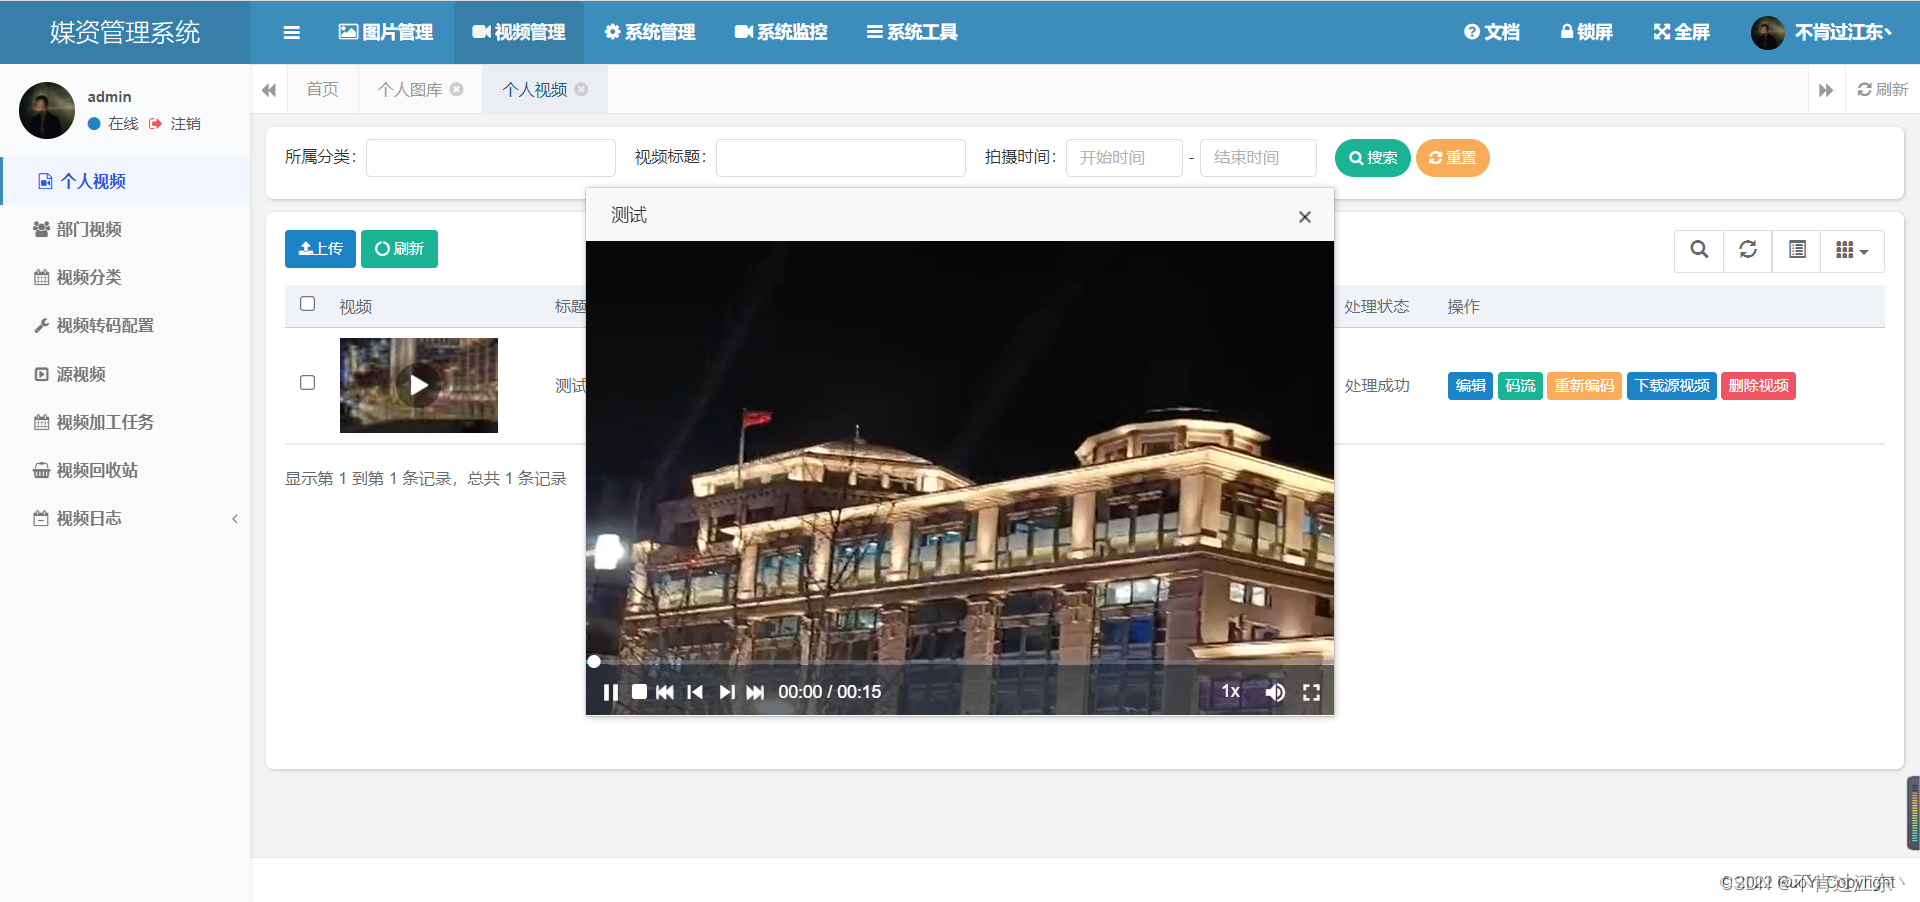The image size is (1920, 902).
Task: Click the 搜索 search button
Action: (x=1372, y=157)
